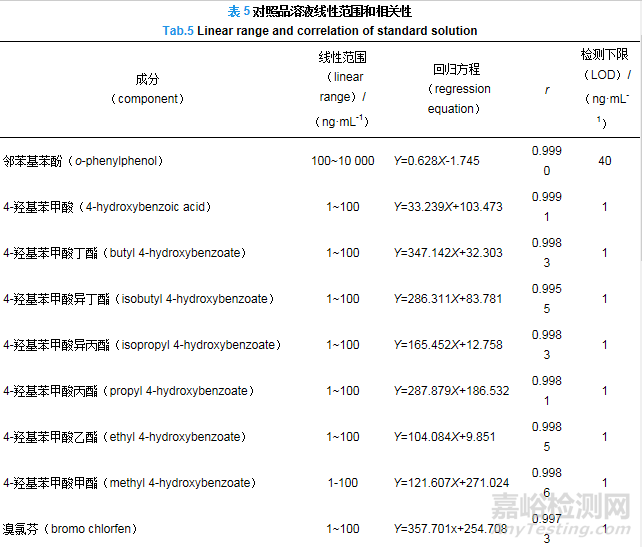Viewport: 642px width, 547px height.
Task: Click the equation 'Y=104.084X+9.851'
Action: [x=445, y=437]
